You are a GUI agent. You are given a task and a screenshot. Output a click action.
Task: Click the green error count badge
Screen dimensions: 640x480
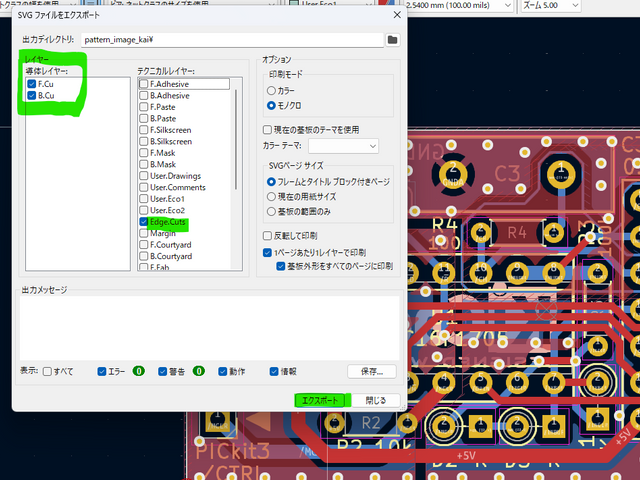(138, 371)
